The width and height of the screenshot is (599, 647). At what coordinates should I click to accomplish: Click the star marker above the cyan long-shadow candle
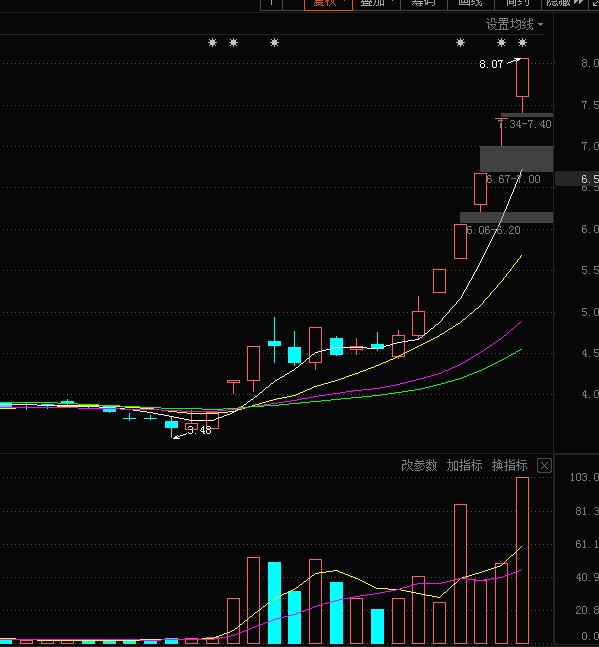(274, 43)
